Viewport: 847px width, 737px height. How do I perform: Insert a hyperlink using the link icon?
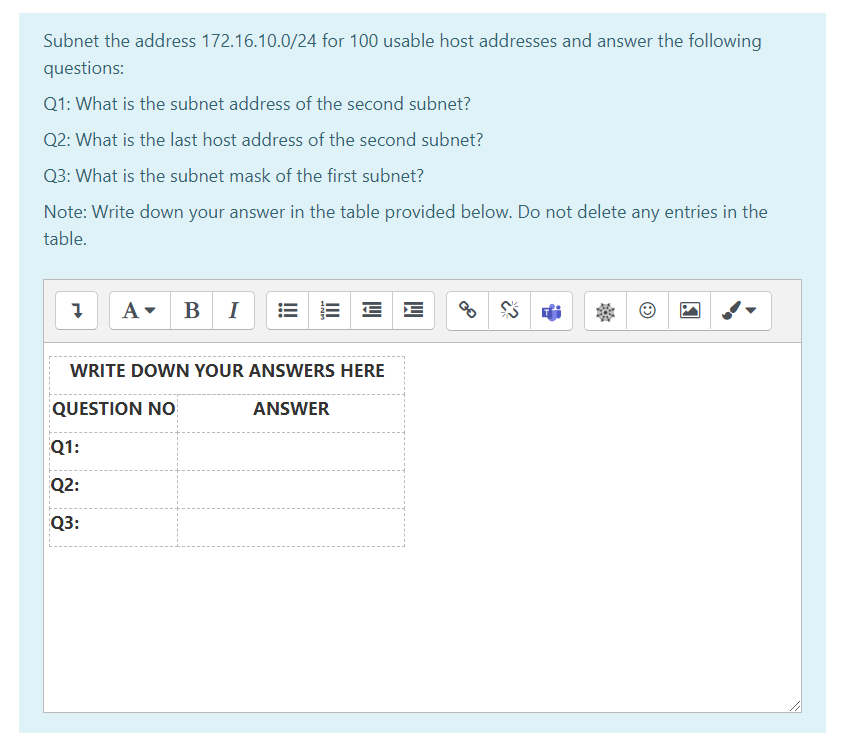tap(467, 311)
